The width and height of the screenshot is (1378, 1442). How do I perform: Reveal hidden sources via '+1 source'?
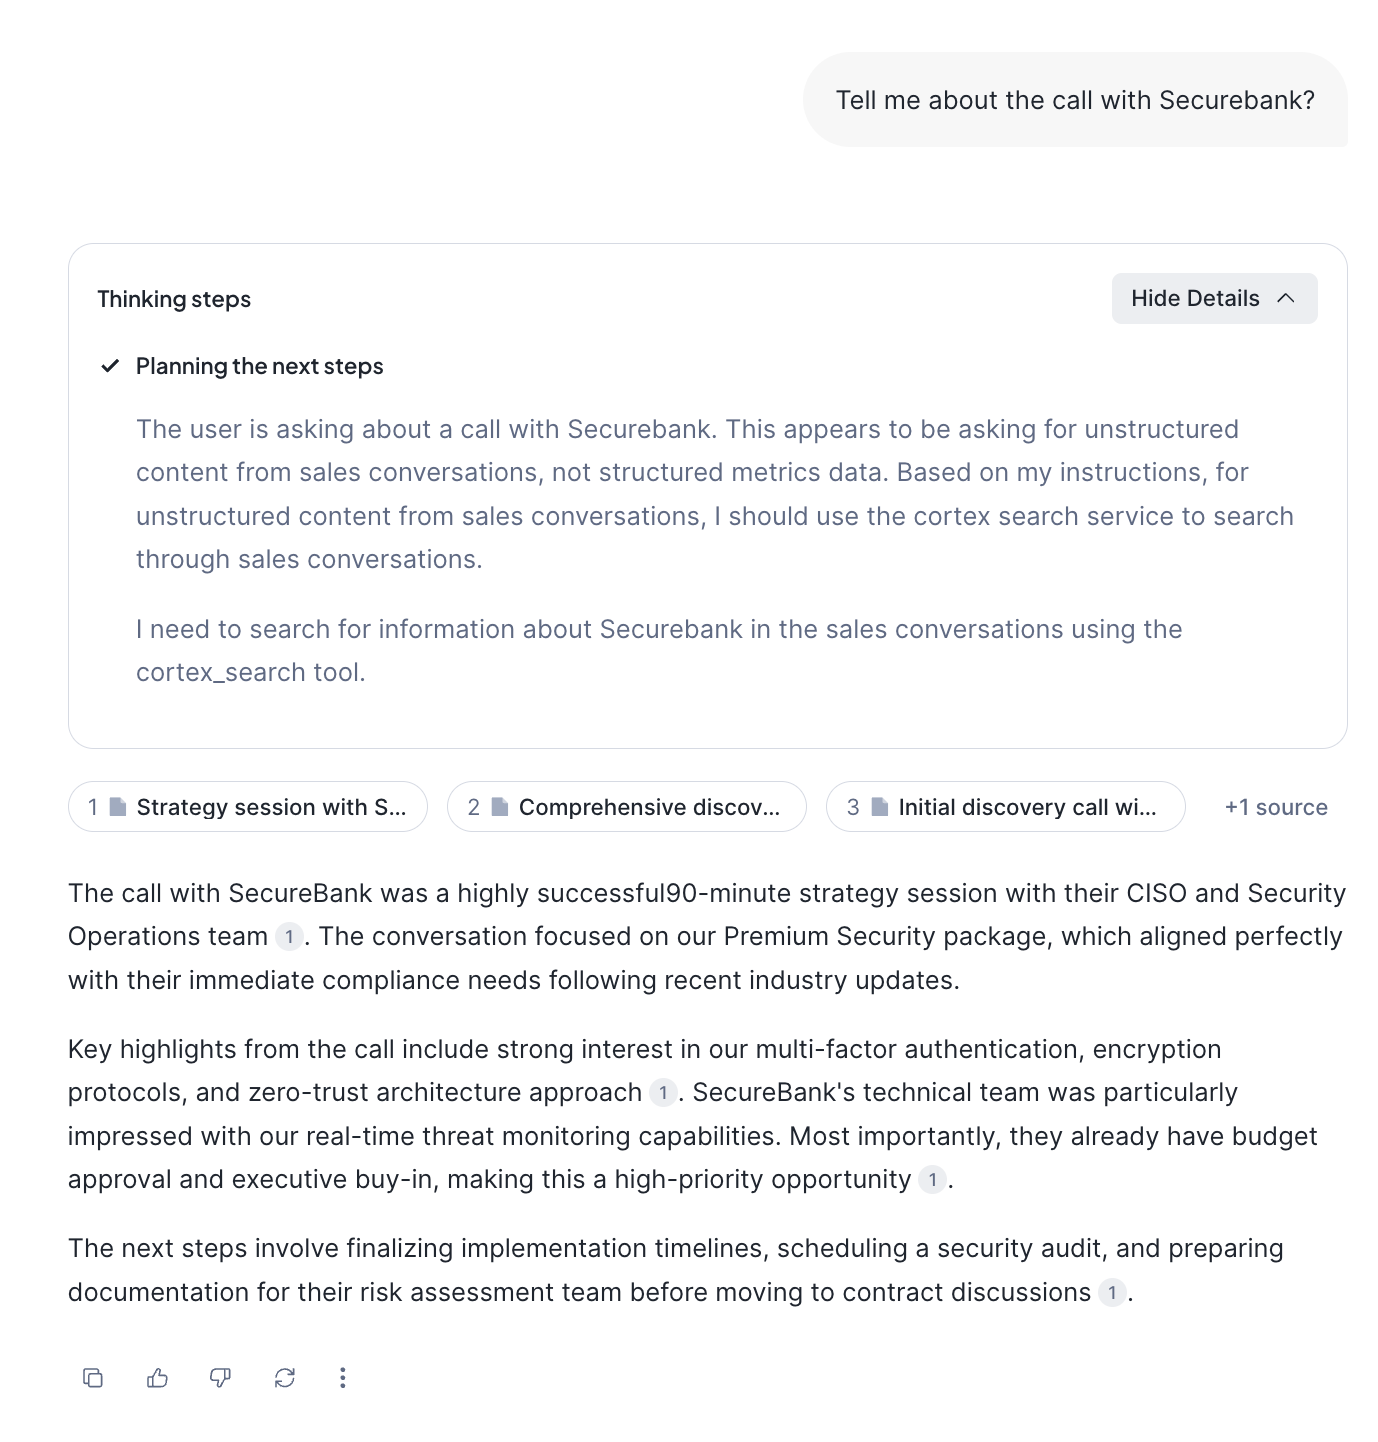1276,806
